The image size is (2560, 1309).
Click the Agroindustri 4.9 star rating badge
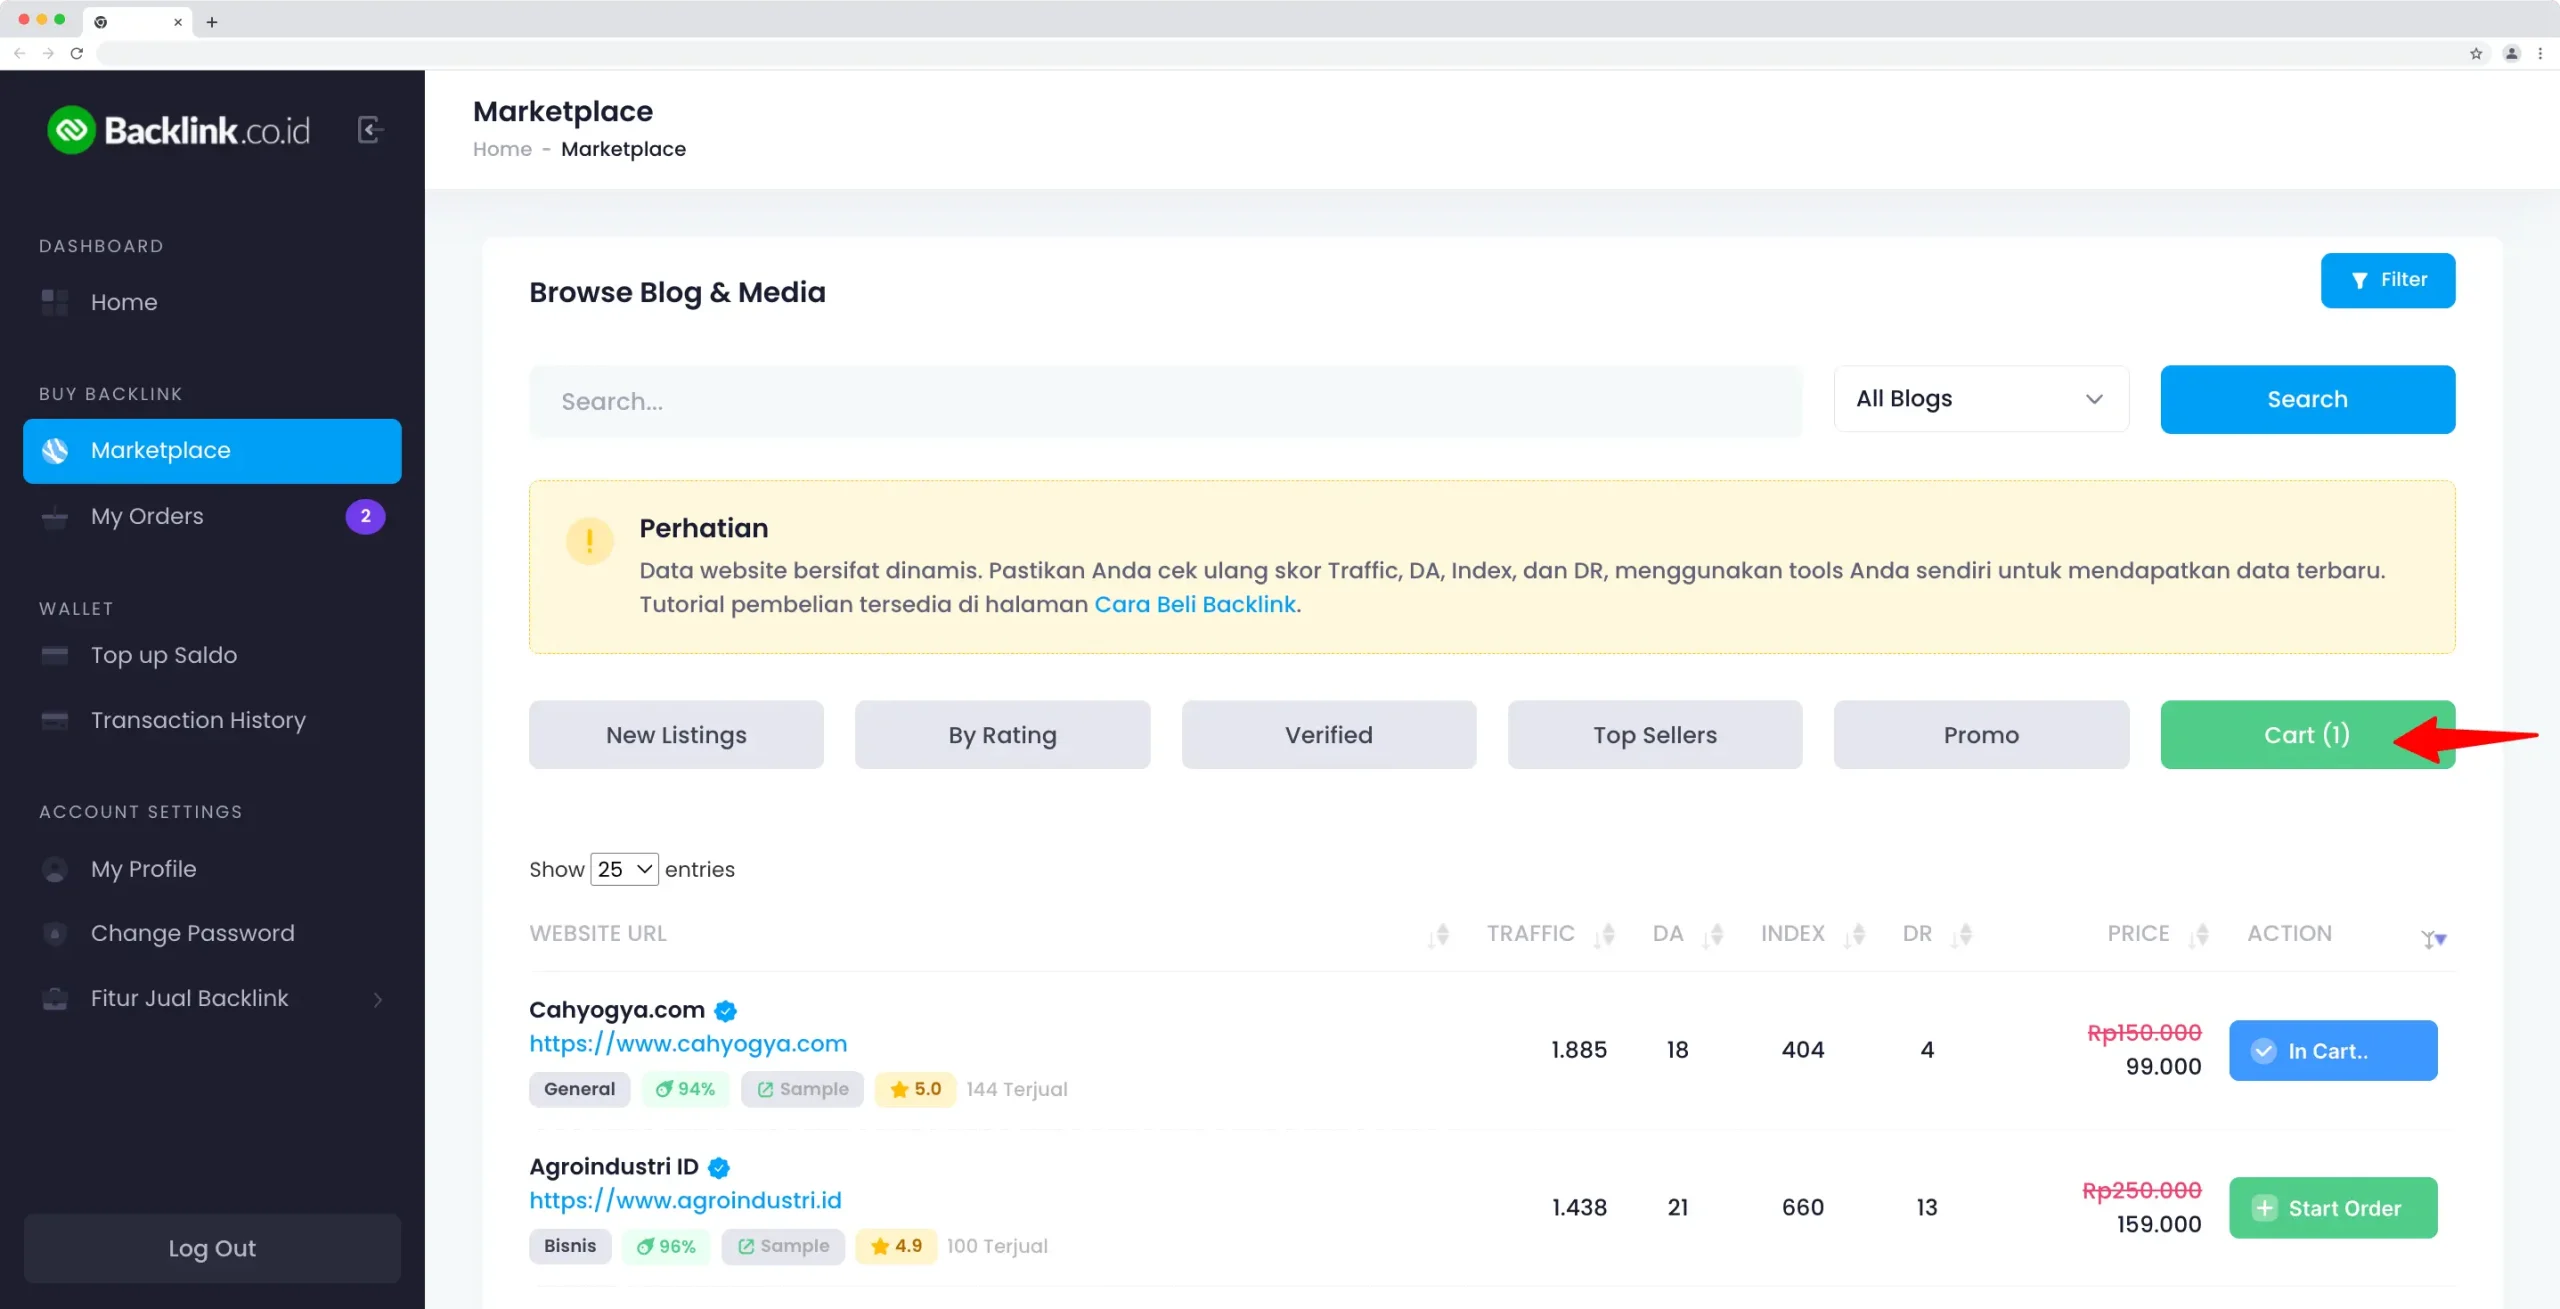[x=896, y=1247]
